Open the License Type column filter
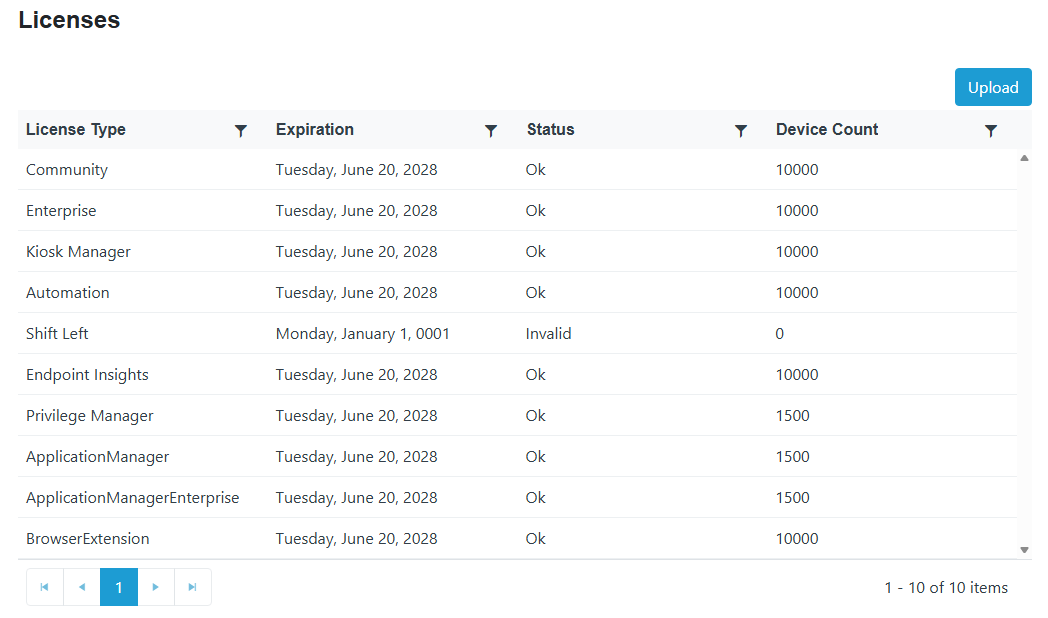The height and width of the screenshot is (618, 1048). pyautogui.click(x=241, y=130)
